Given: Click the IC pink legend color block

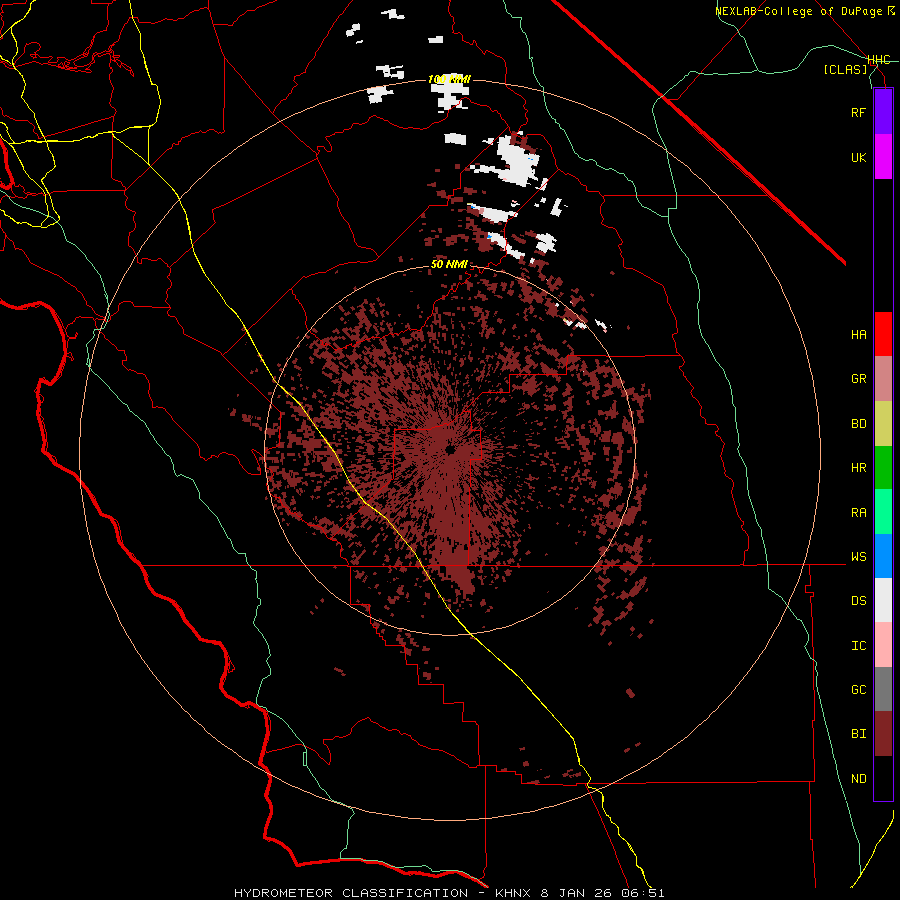Looking at the screenshot, I should coord(883,645).
